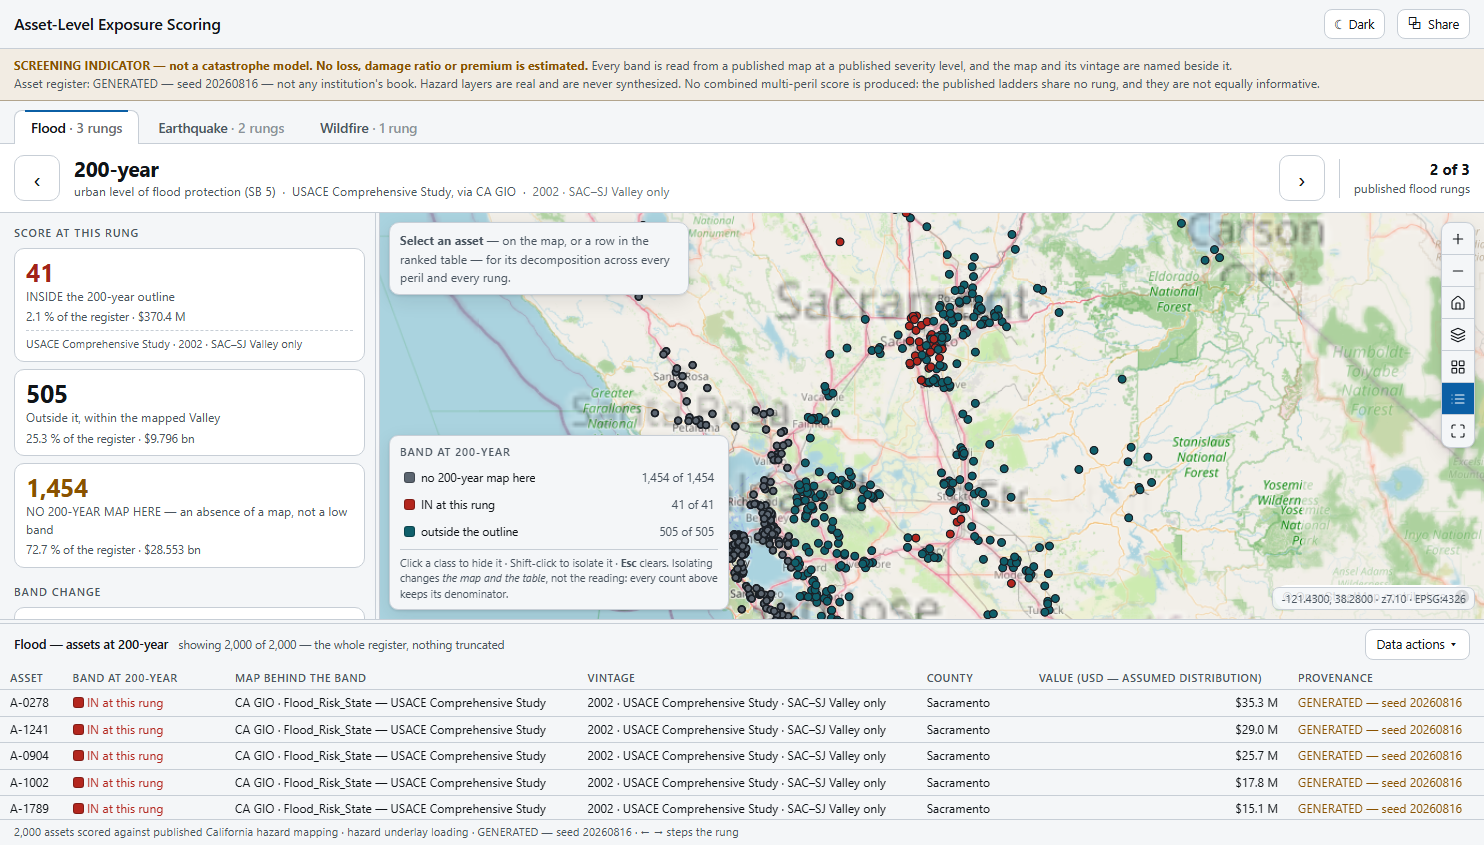Select asset row A-1241
1484x845 pixels.
click(x=742, y=730)
